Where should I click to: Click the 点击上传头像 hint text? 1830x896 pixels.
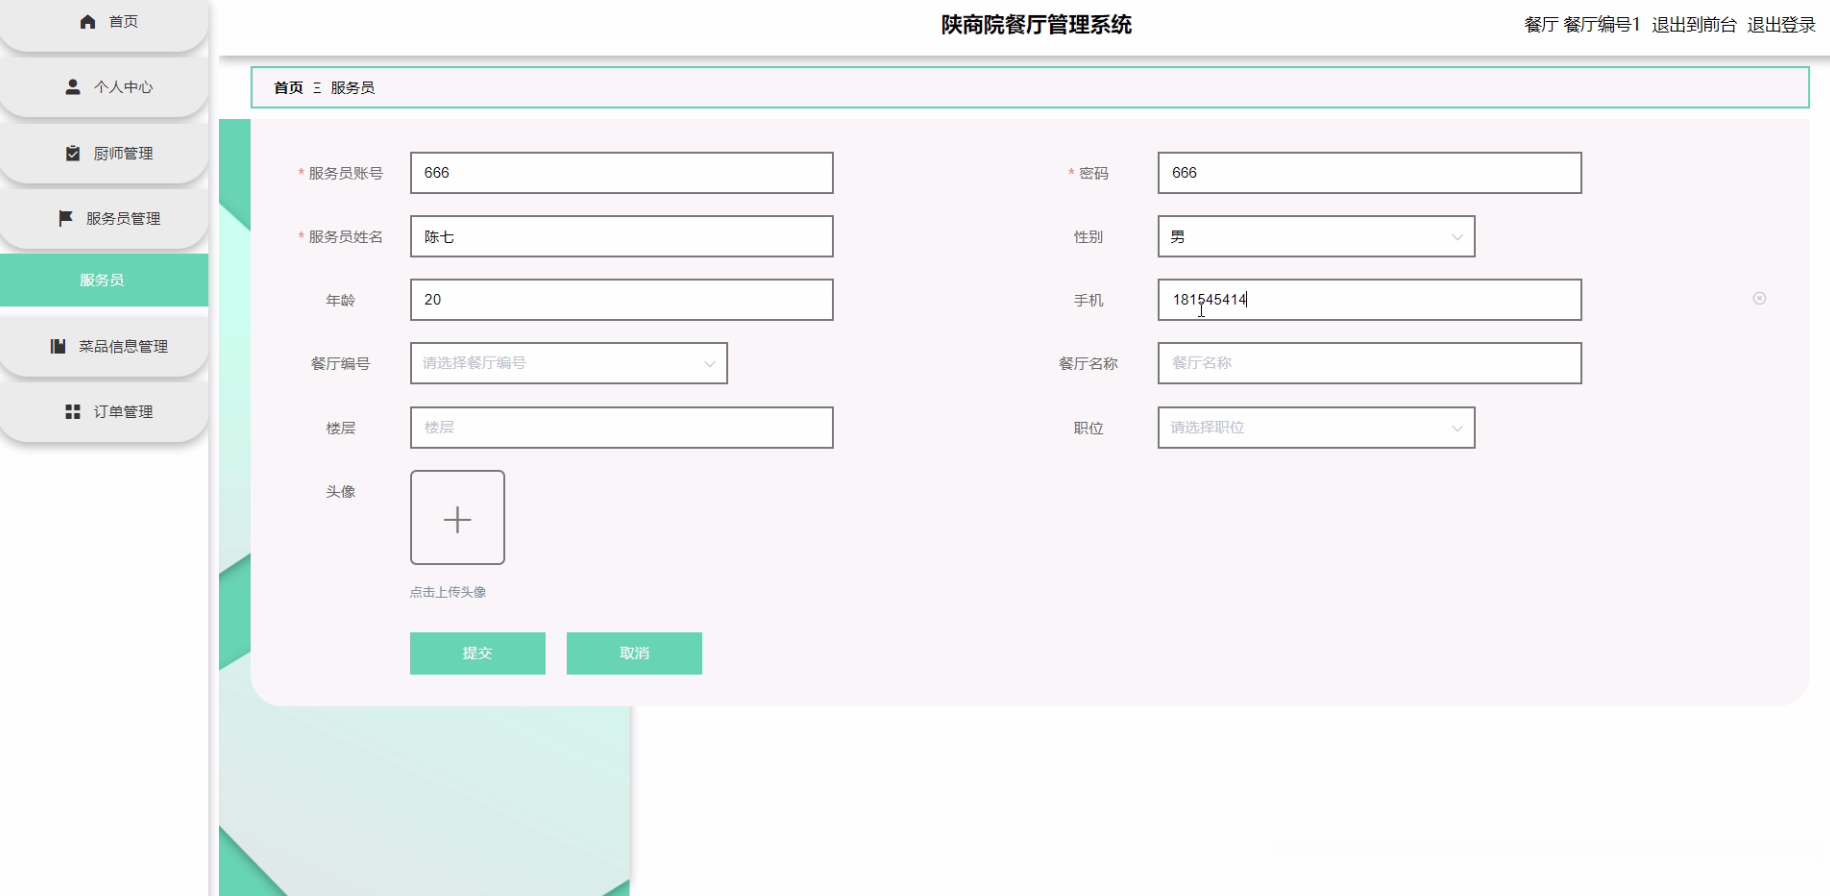tap(448, 592)
